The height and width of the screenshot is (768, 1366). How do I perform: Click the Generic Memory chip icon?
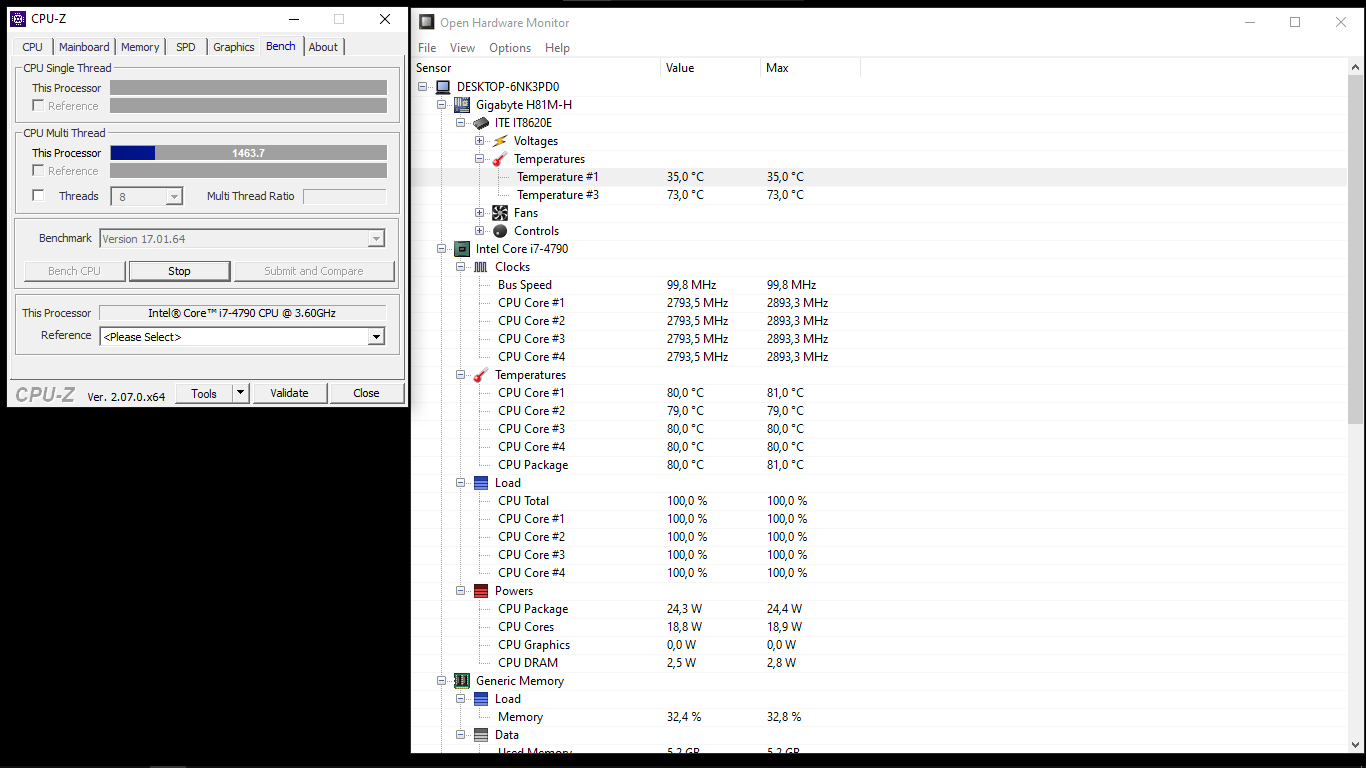point(462,681)
